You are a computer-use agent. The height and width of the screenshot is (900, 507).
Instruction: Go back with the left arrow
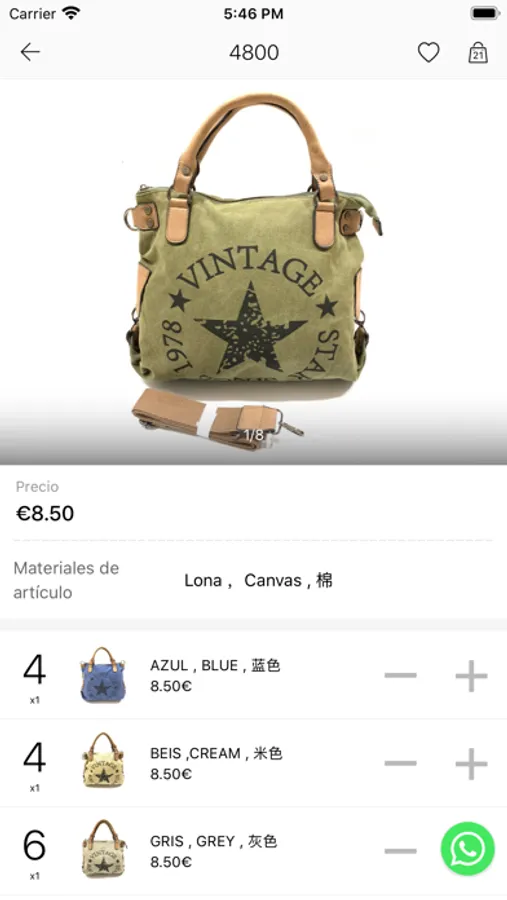point(30,52)
